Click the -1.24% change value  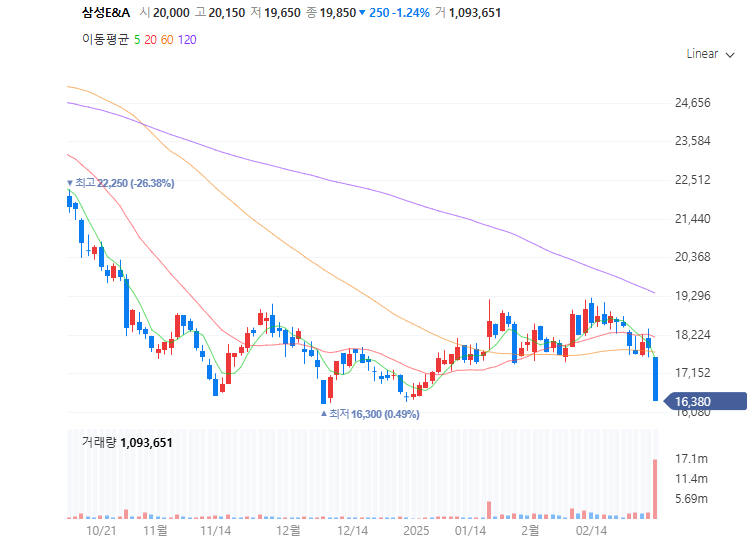pos(411,13)
